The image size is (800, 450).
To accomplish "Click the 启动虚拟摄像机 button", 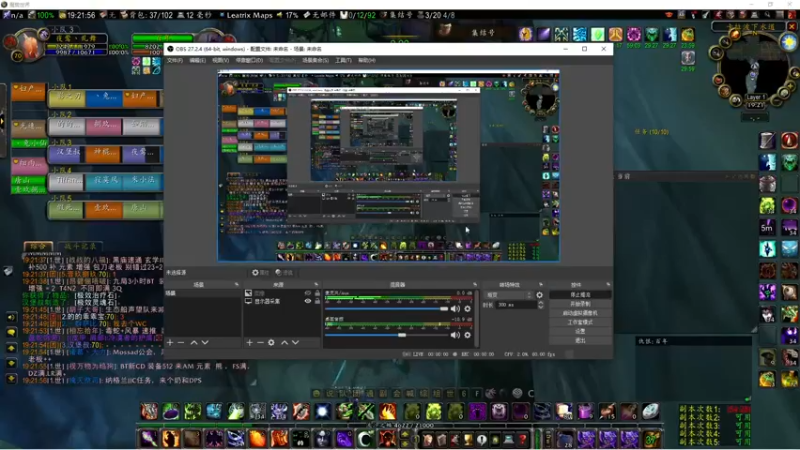I will coord(580,313).
